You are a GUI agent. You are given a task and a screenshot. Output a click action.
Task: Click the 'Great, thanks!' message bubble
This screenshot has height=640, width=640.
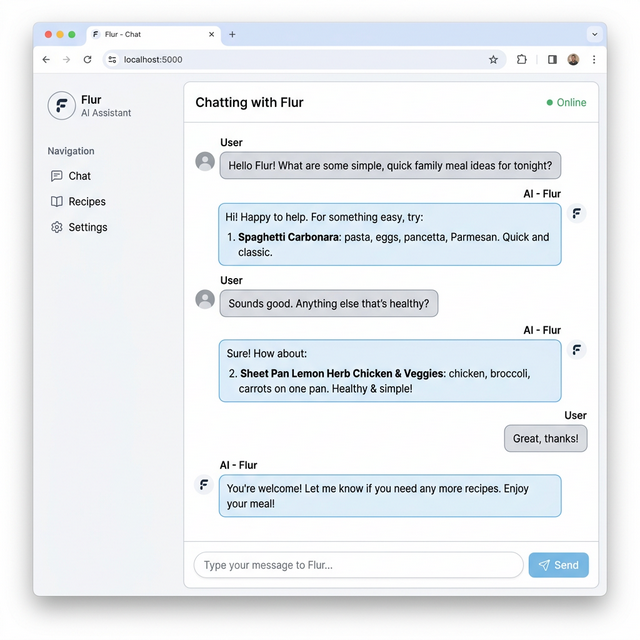click(546, 438)
